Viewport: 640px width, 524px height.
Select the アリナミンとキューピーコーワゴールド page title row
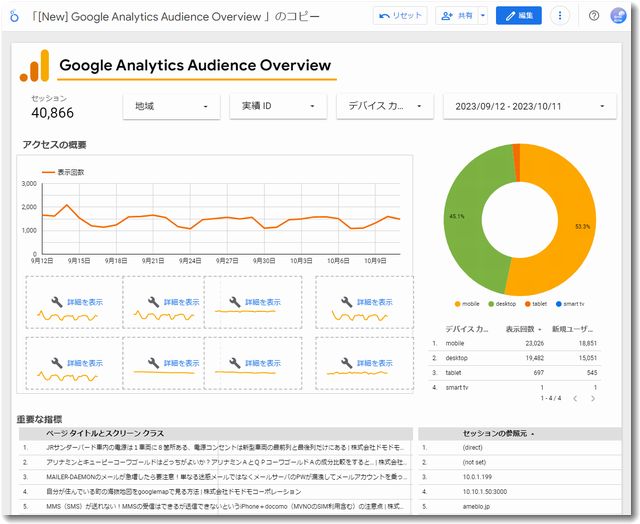(x=216, y=462)
